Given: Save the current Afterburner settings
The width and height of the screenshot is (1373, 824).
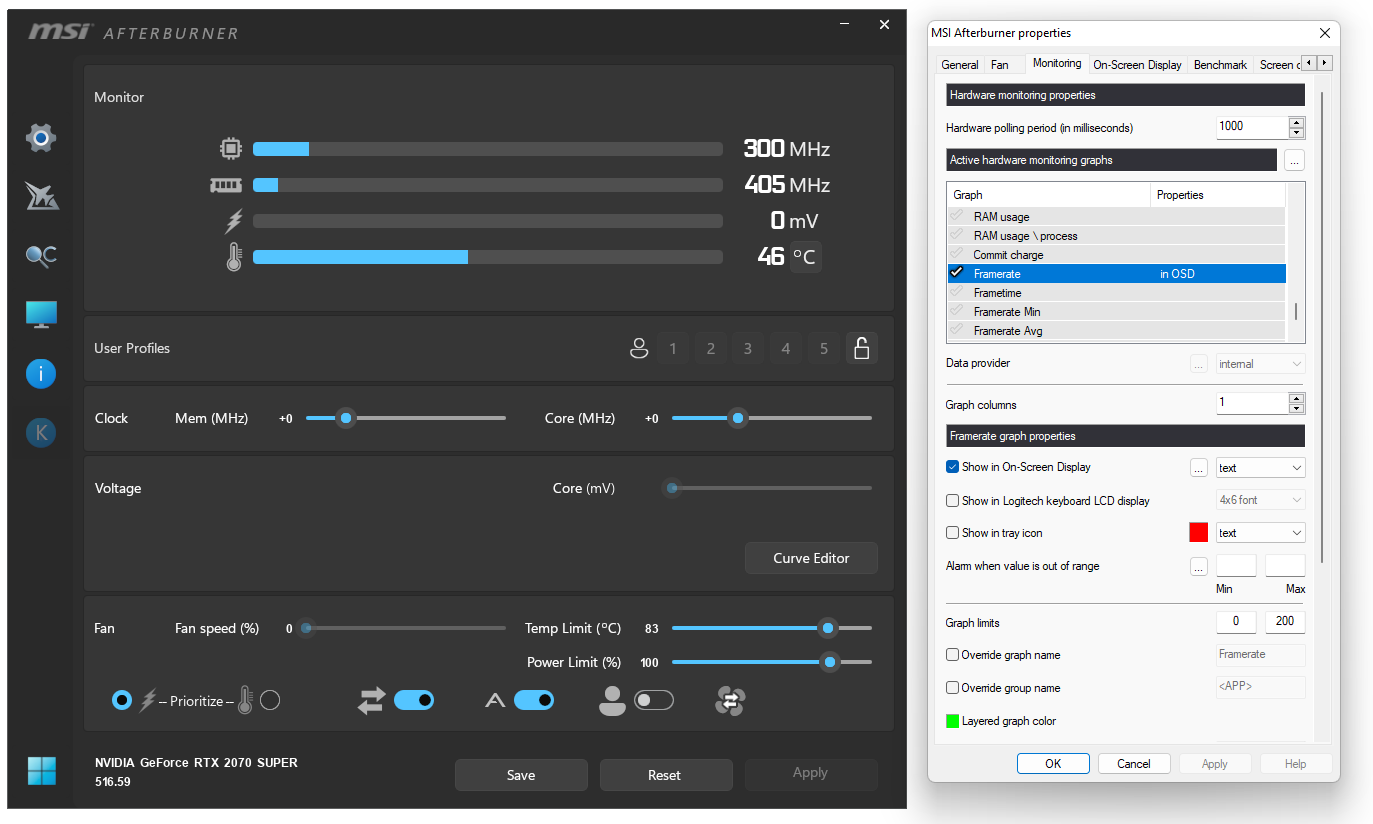Looking at the screenshot, I should [x=521, y=775].
